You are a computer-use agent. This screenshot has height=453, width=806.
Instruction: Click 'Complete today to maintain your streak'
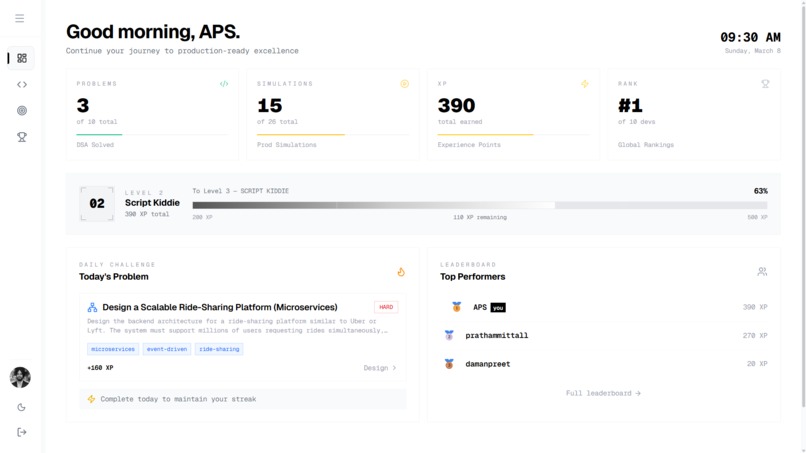(x=178, y=399)
